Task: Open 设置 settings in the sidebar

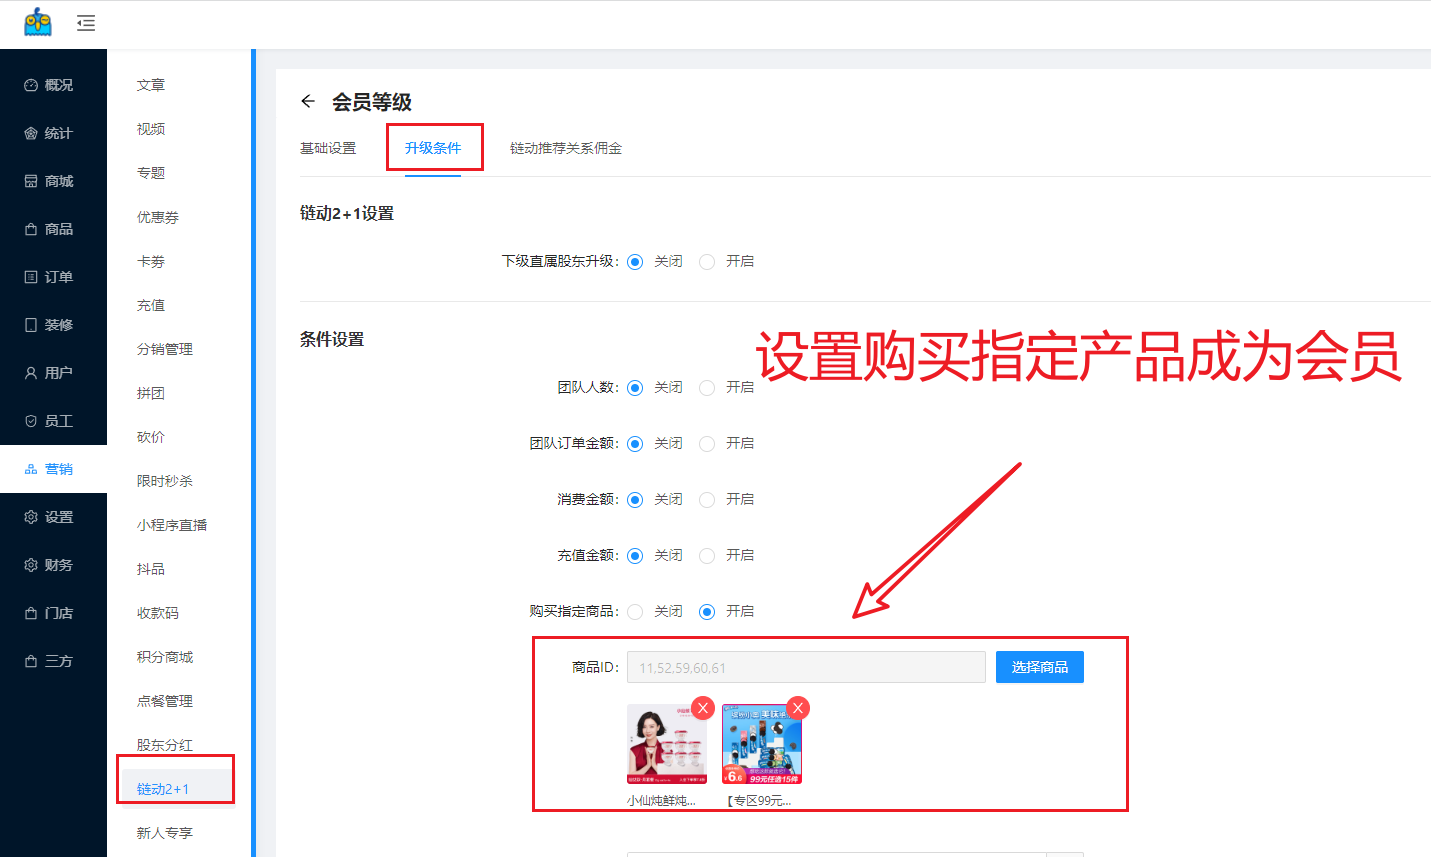Action: tap(50, 517)
